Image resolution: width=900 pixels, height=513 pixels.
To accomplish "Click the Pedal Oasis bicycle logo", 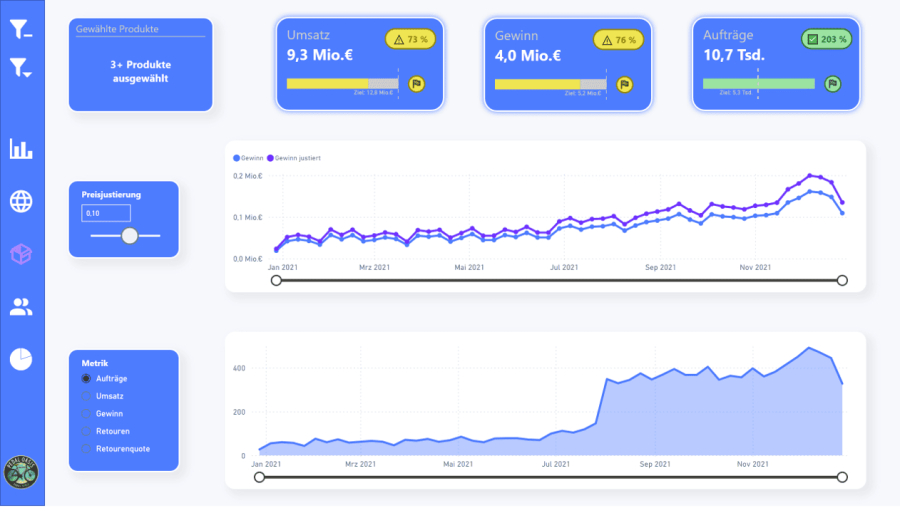I will (21, 472).
